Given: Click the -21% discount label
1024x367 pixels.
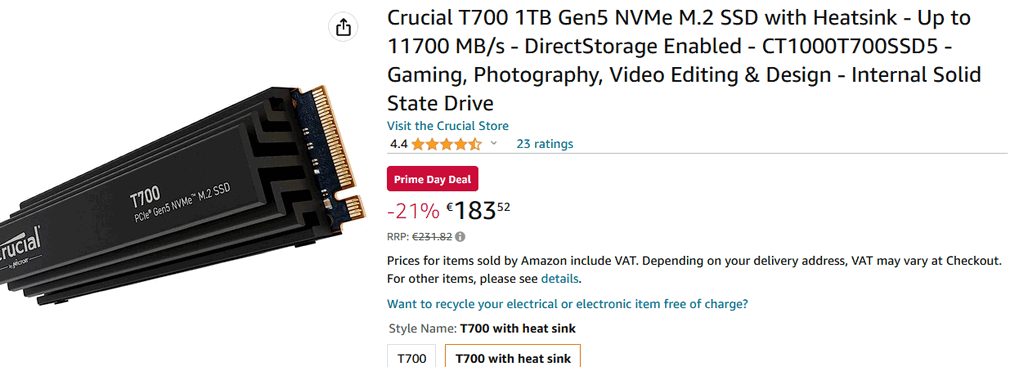Looking at the screenshot, I should pos(413,211).
